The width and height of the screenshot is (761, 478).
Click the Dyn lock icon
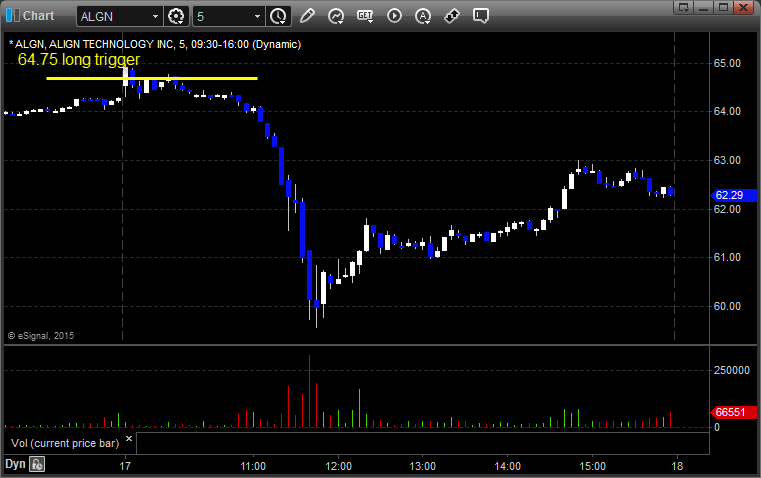(37, 464)
